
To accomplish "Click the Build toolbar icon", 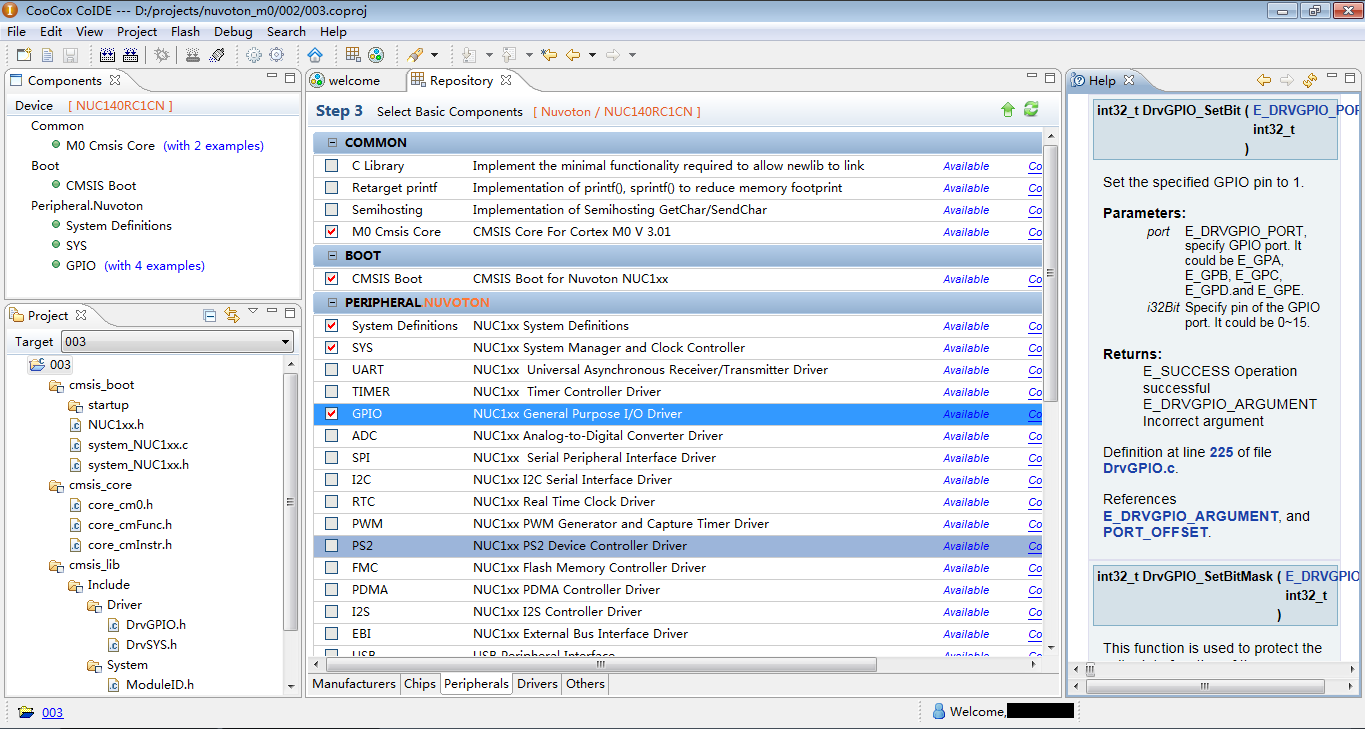I will 107,55.
